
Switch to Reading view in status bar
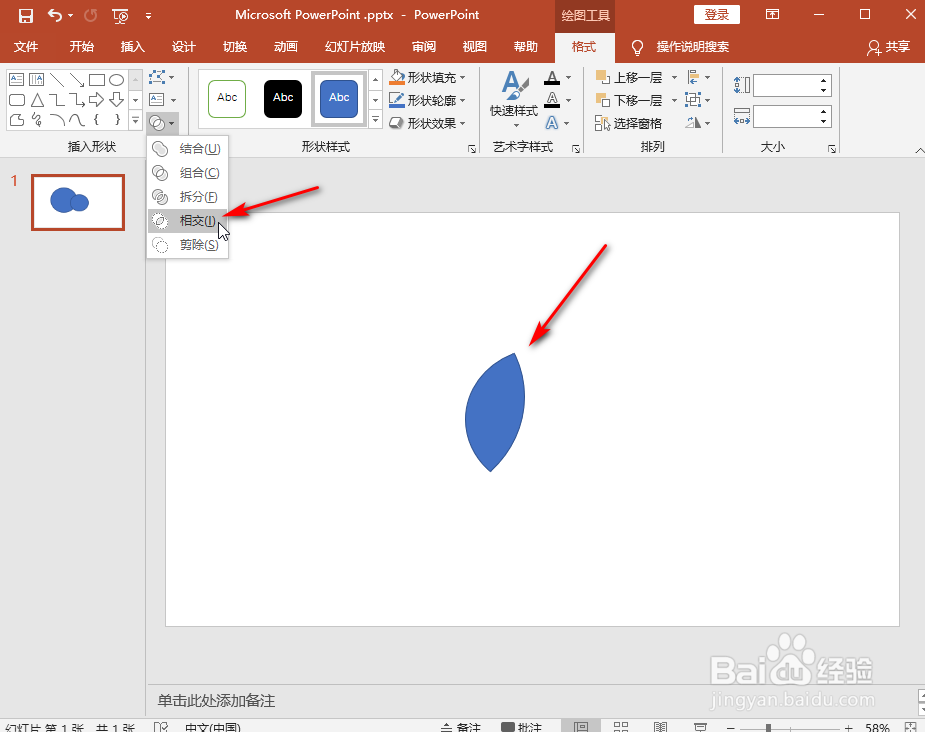[661, 727]
